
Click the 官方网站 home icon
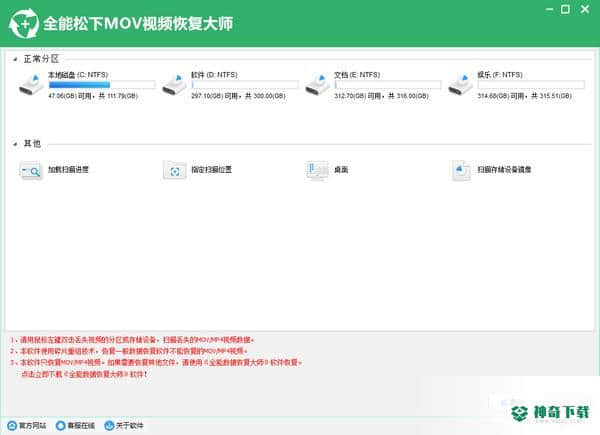tap(12, 425)
